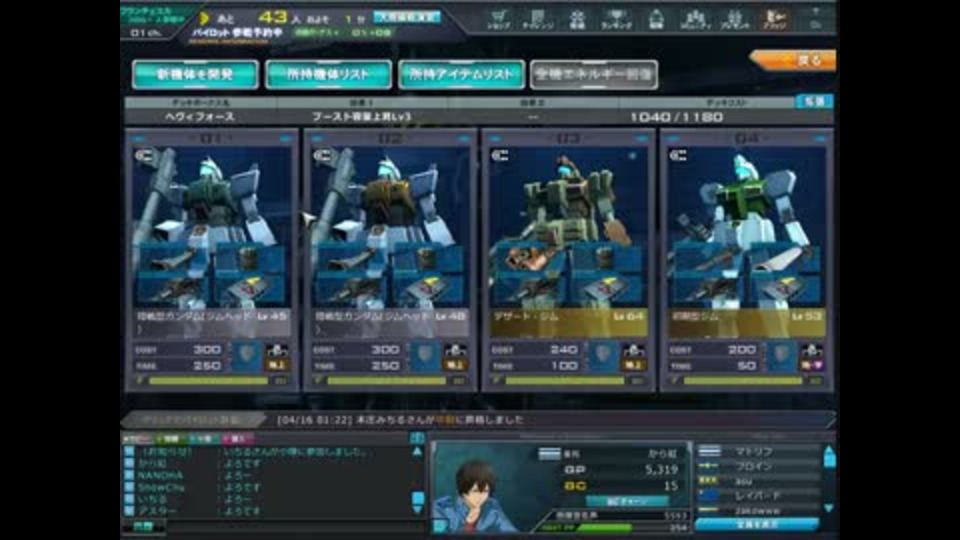The image size is (960, 540).
Task: Click the rifle weapon icon on slot 04
Action: coord(708,260)
